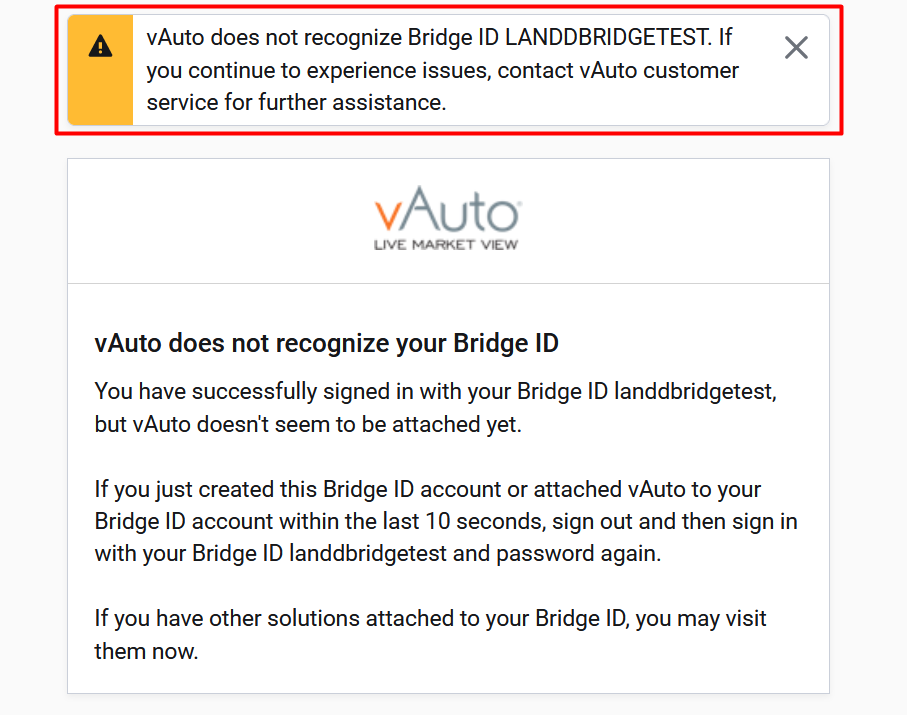Click the exclamation mark symbol in the banner

coord(100,45)
